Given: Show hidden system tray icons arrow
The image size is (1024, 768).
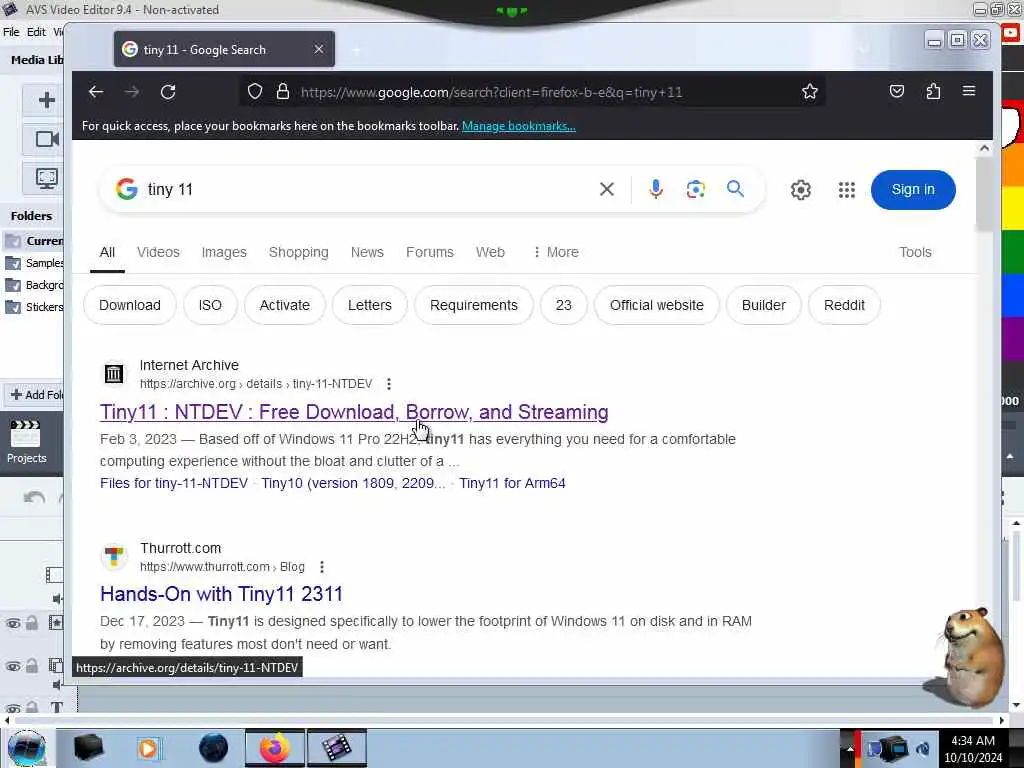Looking at the screenshot, I should 850,748.
